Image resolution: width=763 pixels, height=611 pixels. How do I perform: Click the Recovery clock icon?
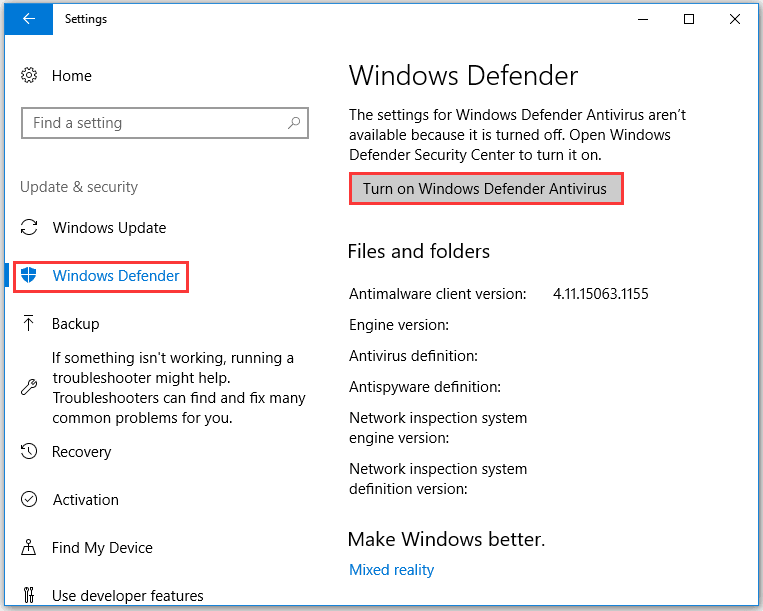[x=29, y=451]
